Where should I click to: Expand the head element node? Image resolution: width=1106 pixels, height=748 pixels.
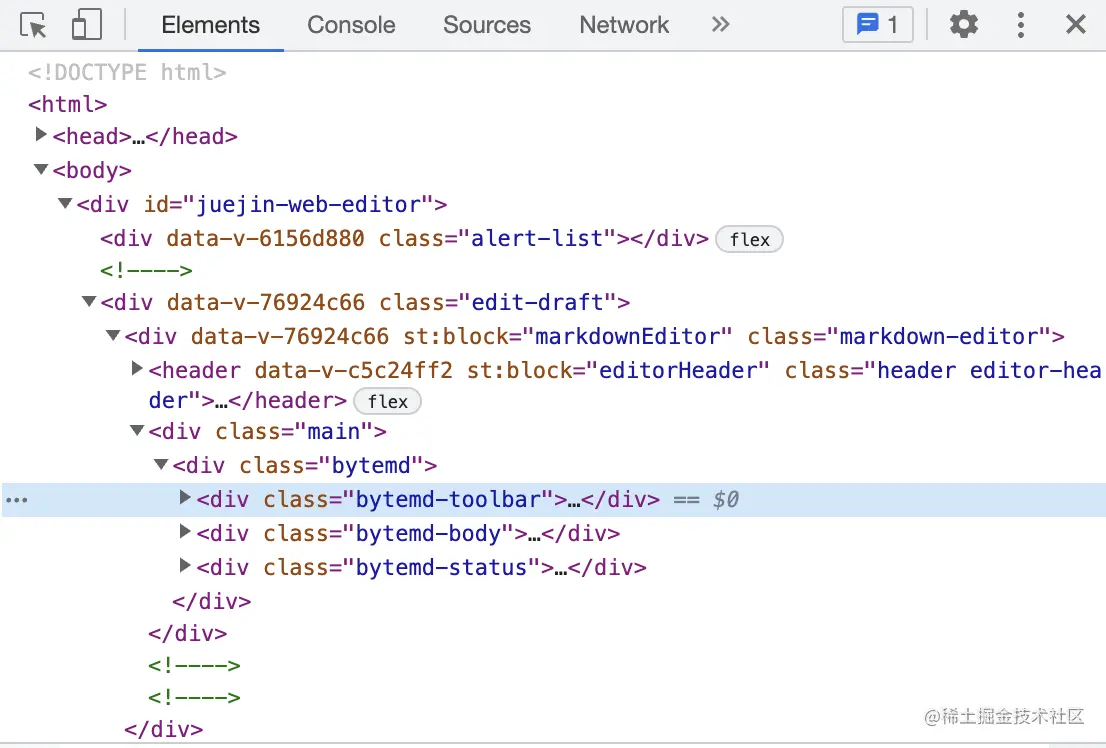coord(41,134)
